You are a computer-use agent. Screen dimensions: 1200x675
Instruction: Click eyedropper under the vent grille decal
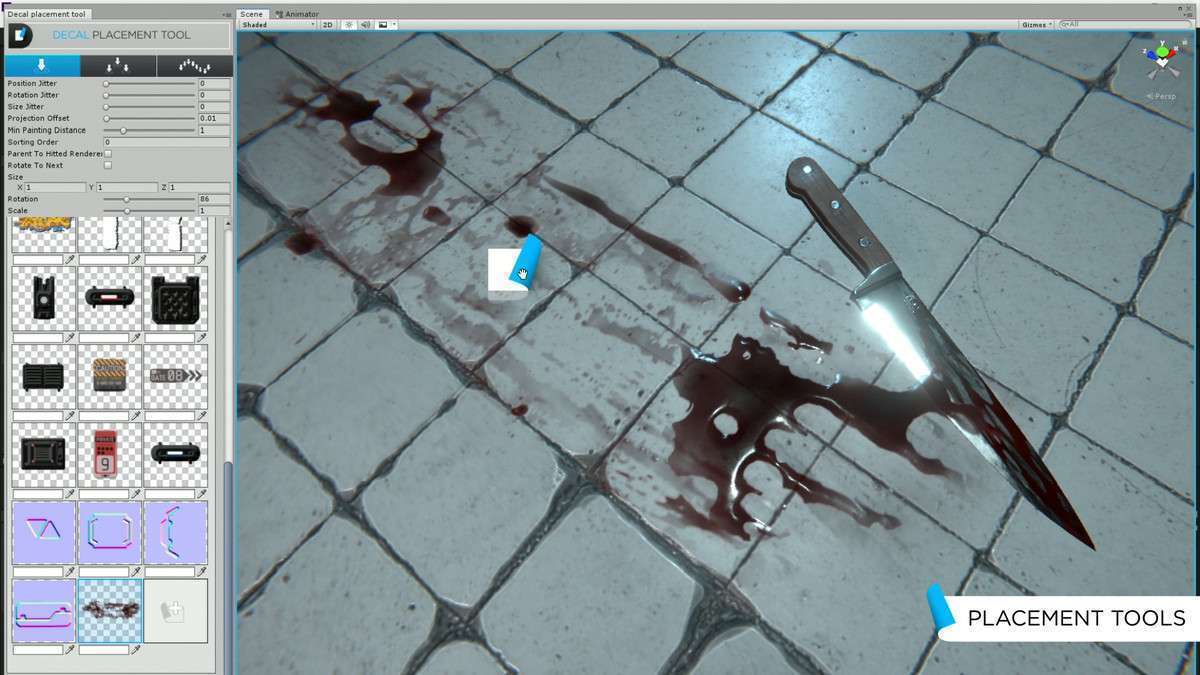71,416
